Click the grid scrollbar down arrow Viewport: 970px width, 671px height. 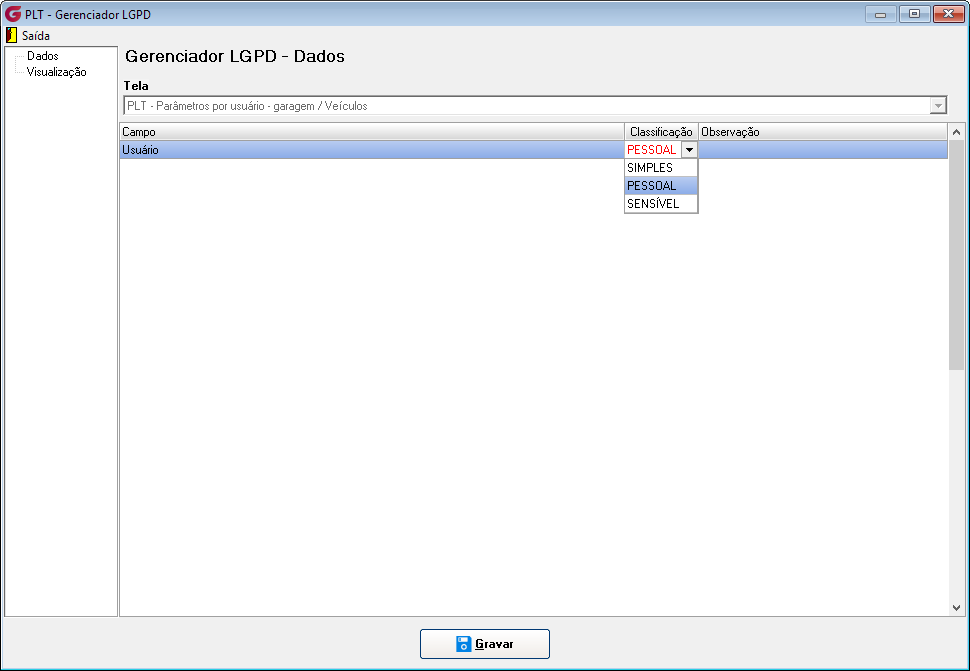tap(956, 608)
